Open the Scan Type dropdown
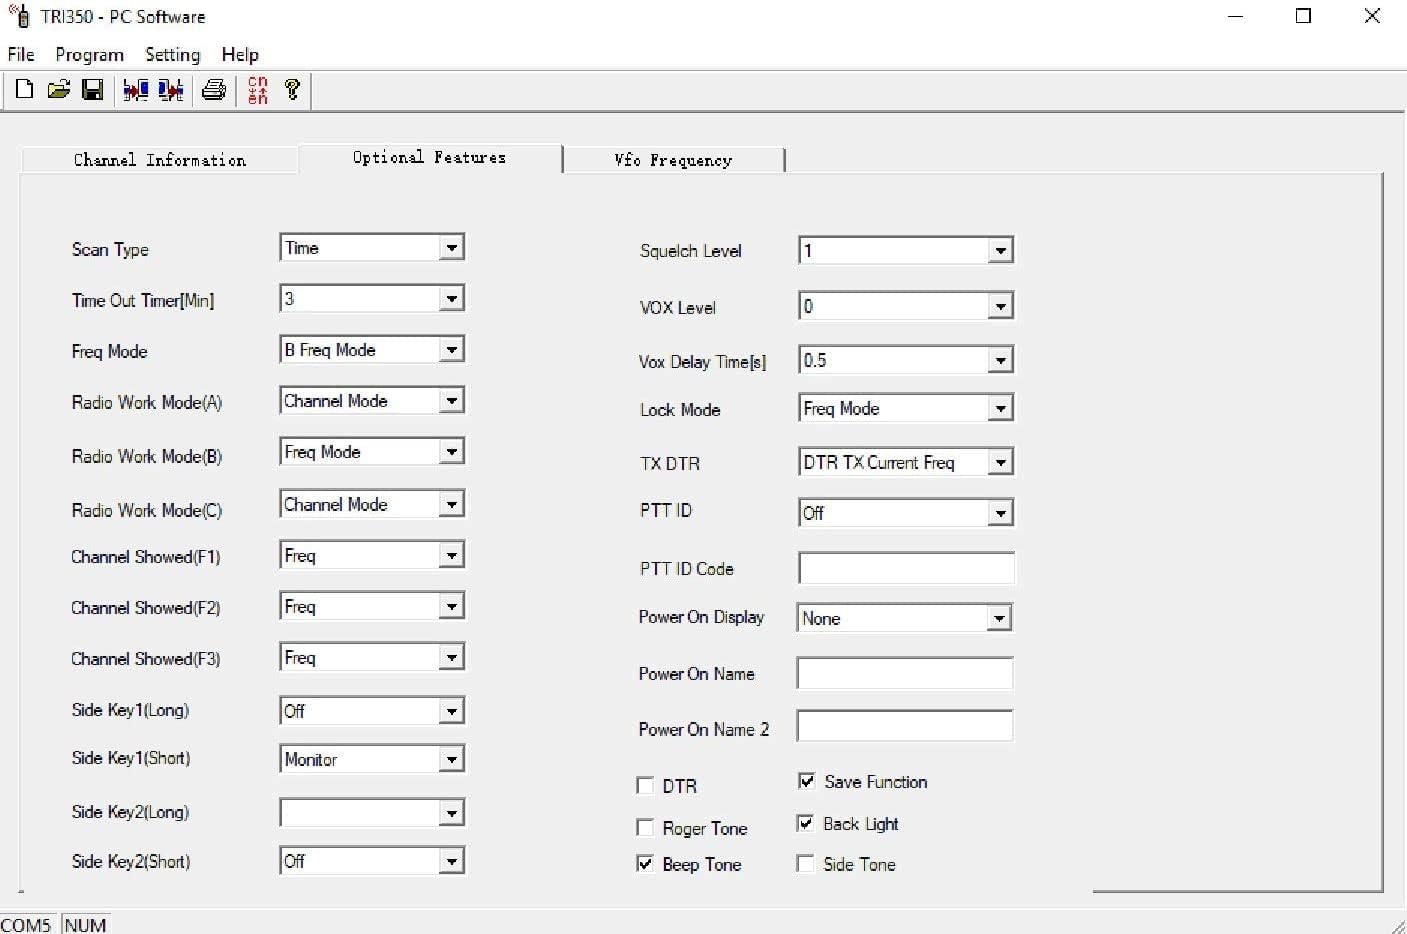This screenshot has width=1407, height=934. point(452,247)
